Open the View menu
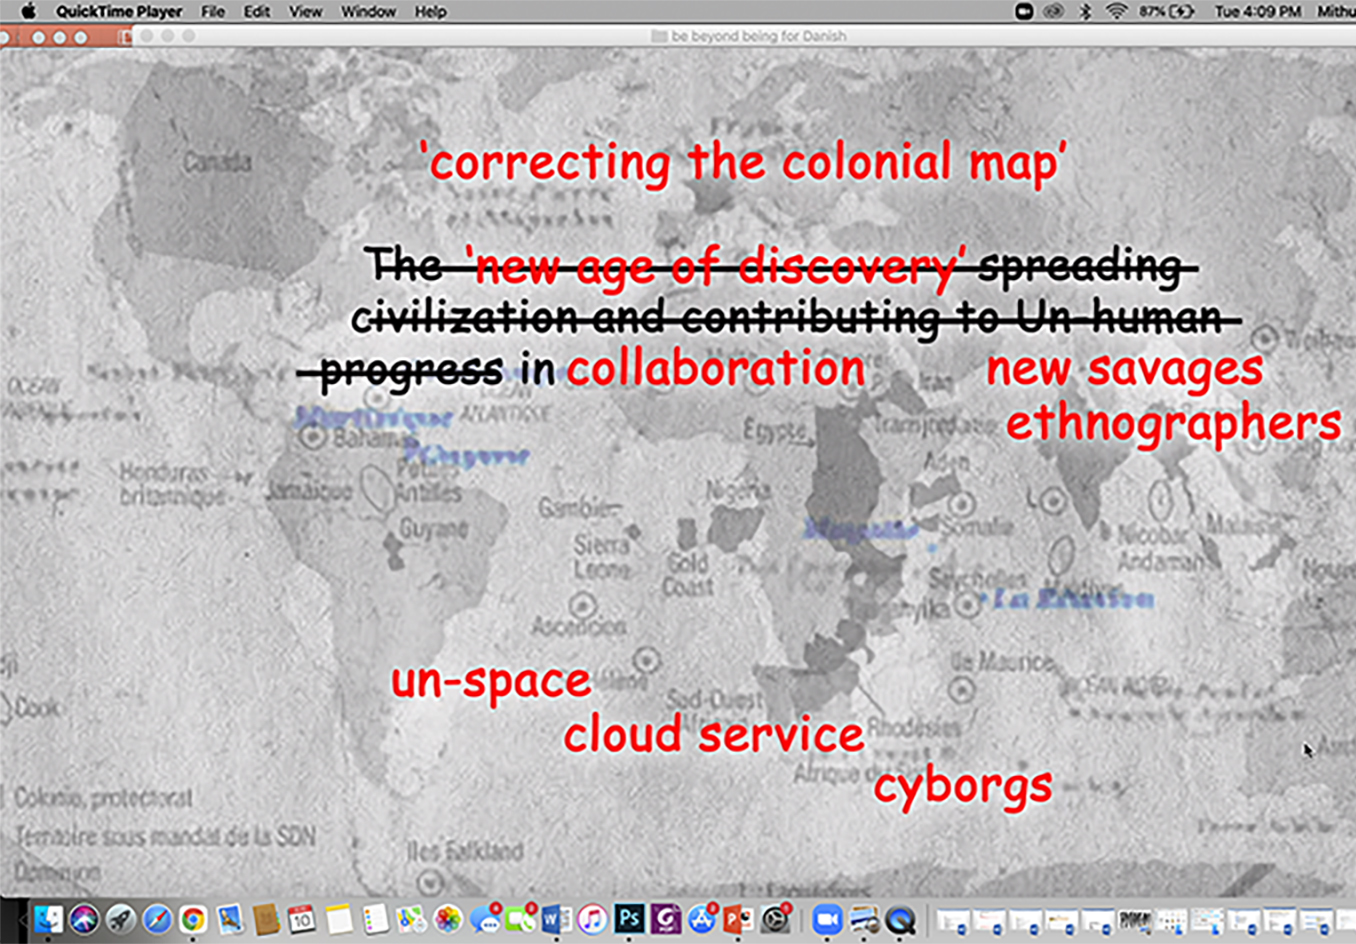The image size is (1356, 944). (x=305, y=12)
